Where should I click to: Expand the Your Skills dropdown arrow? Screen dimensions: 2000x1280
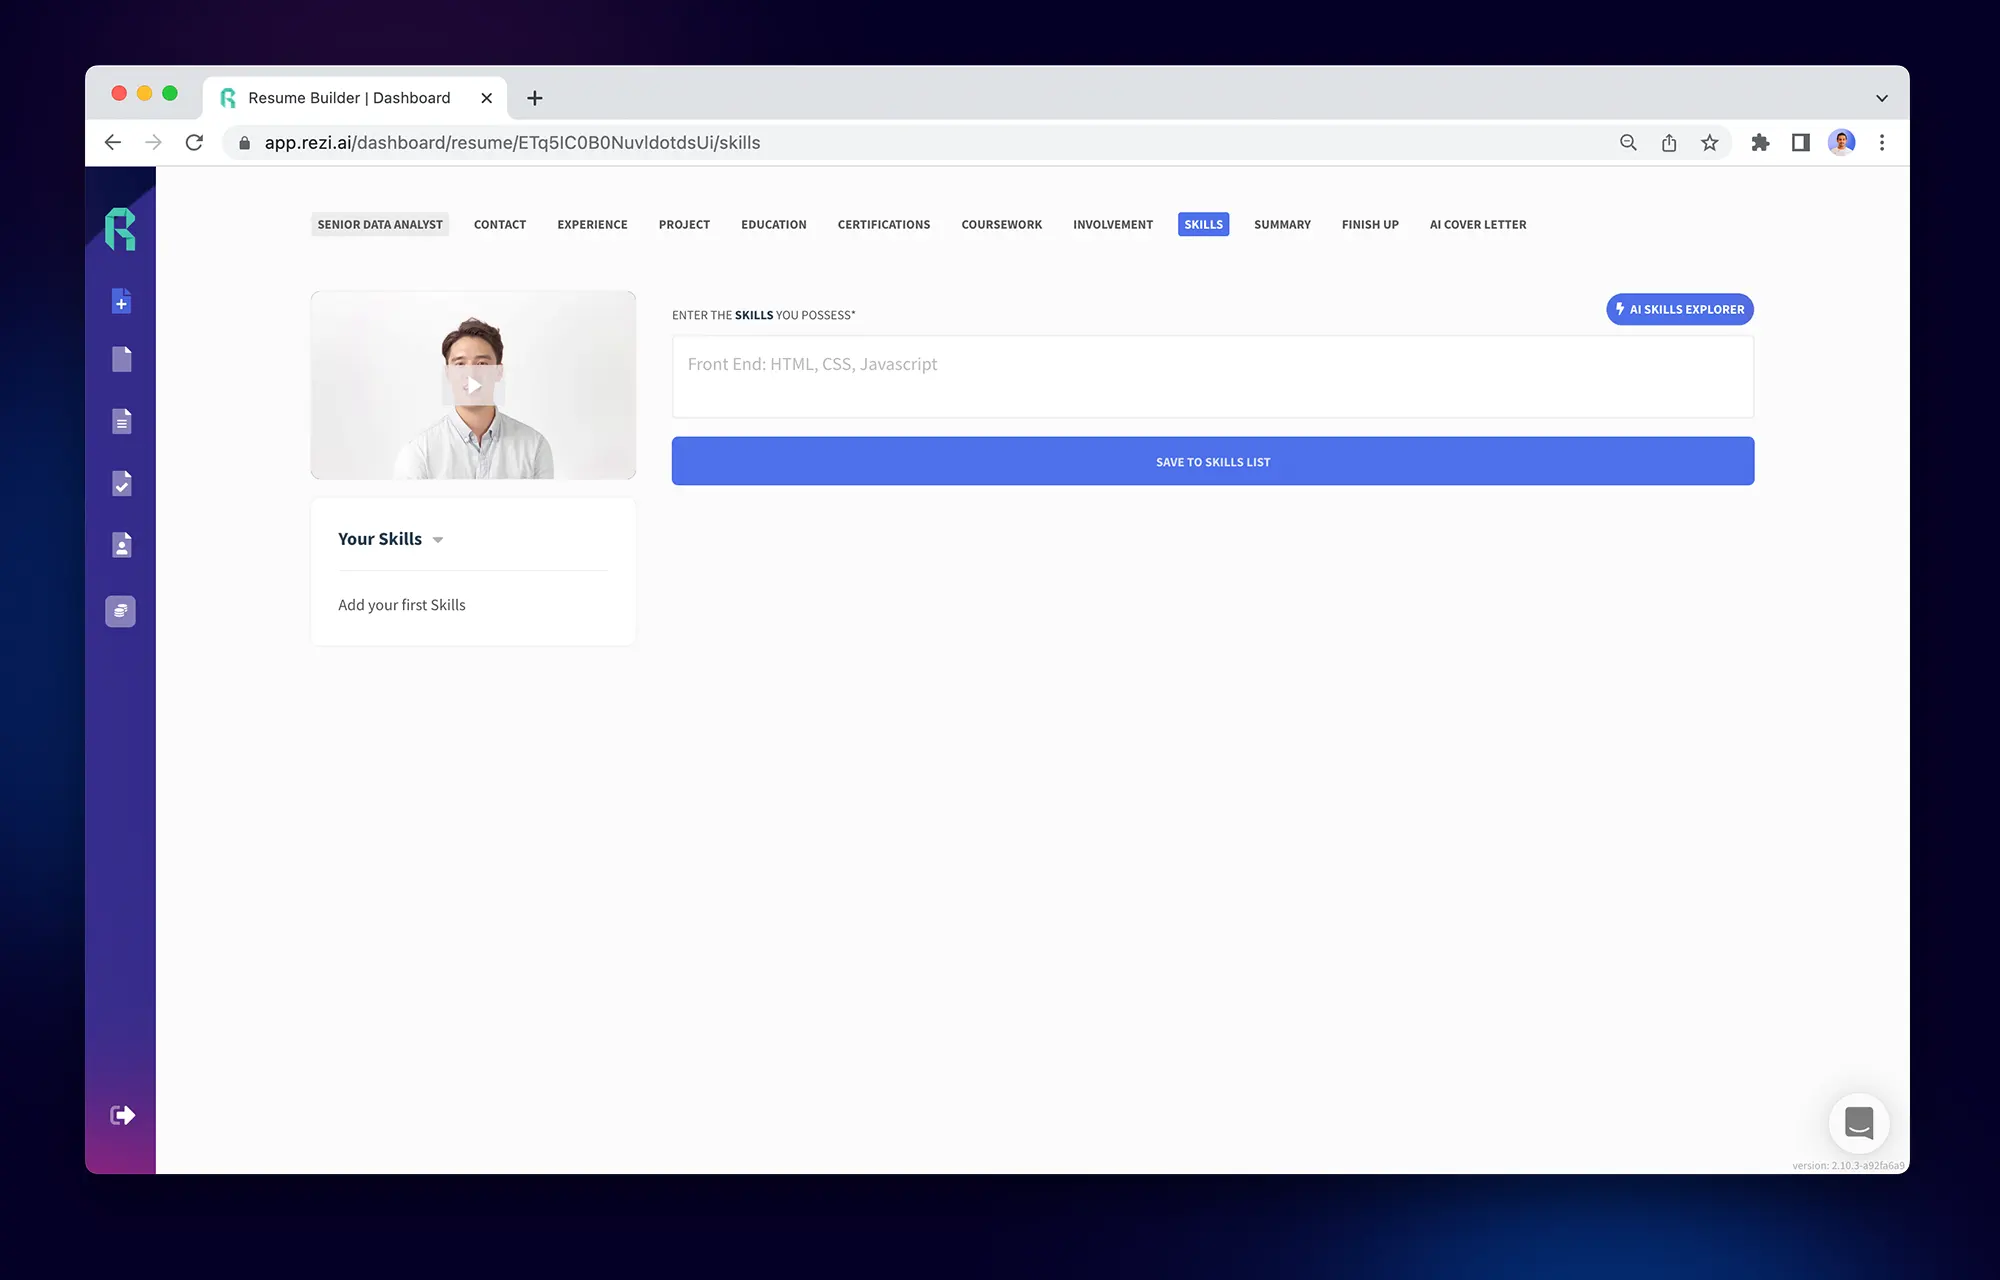tap(438, 540)
